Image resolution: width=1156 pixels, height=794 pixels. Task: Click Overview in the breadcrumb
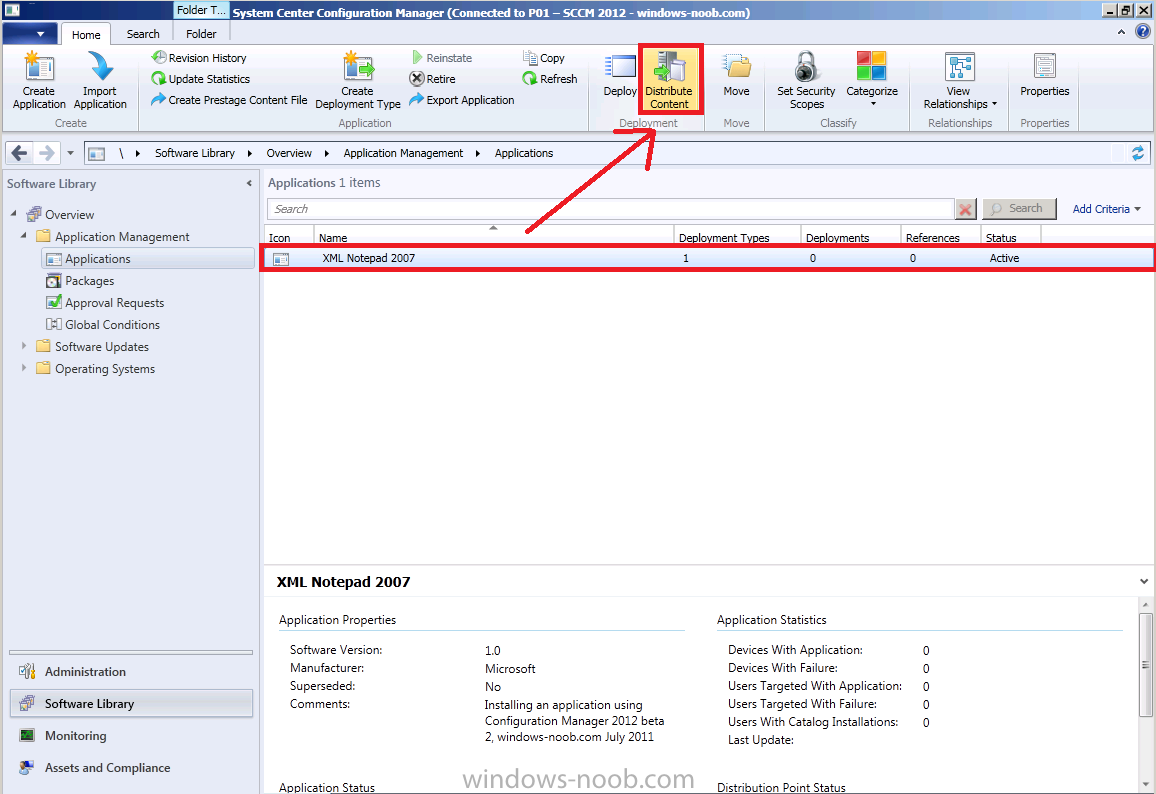tap(289, 153)
